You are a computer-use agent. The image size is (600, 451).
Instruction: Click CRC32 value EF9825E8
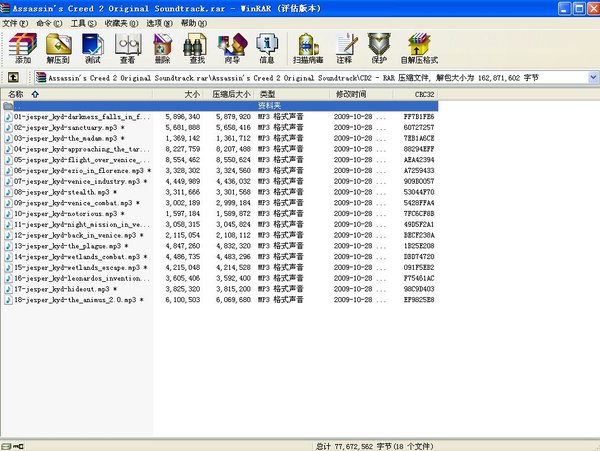point(419,300)
